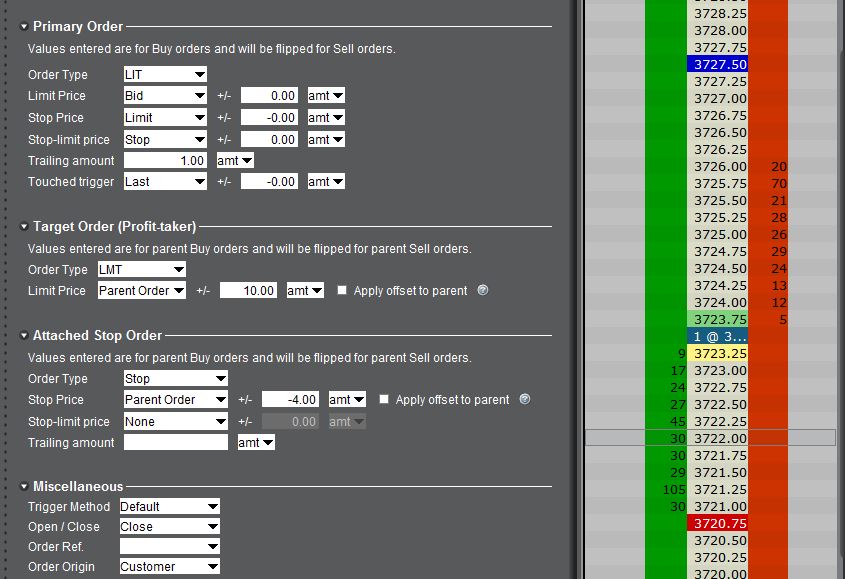Collapse the Target Order (Profit-taker) section

coord(24,226)
